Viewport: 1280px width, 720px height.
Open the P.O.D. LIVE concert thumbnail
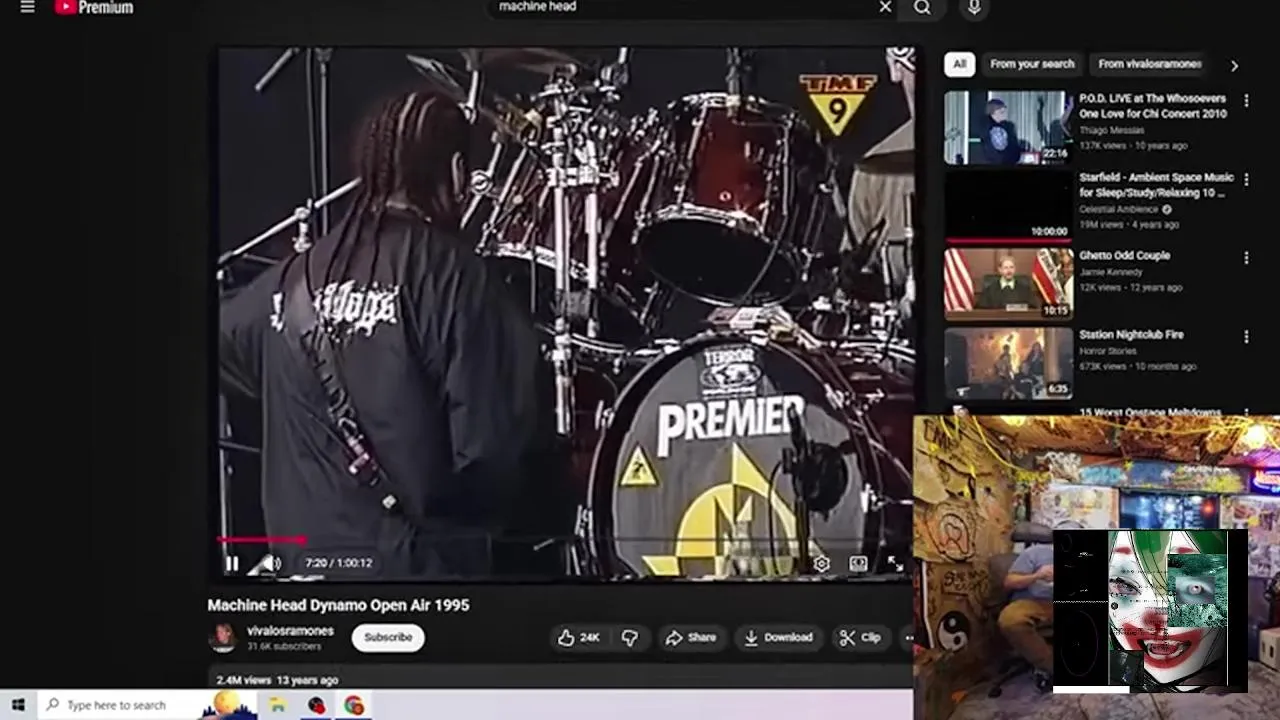pos(1008,127)
